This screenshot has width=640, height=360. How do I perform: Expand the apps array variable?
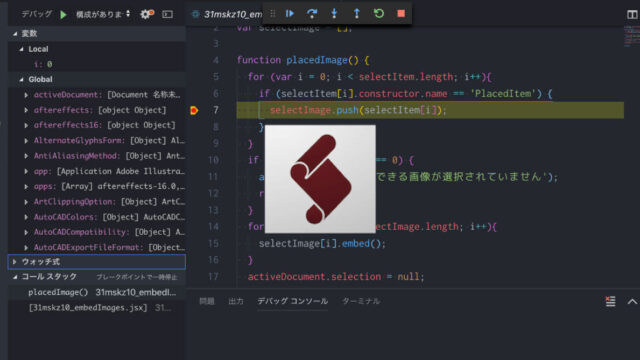26,186
